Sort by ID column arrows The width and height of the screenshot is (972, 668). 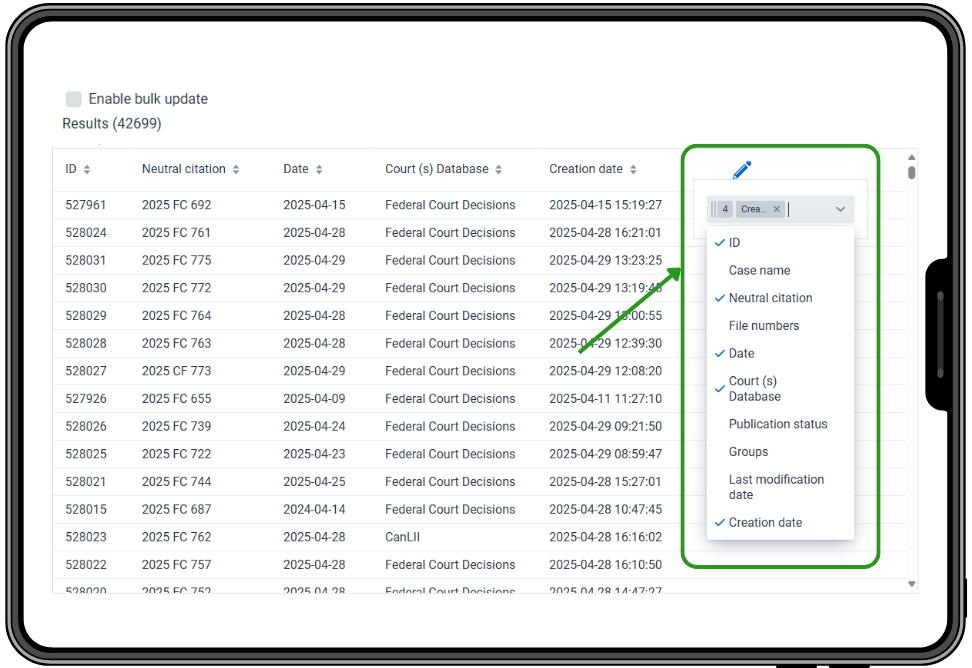(87, 170)
